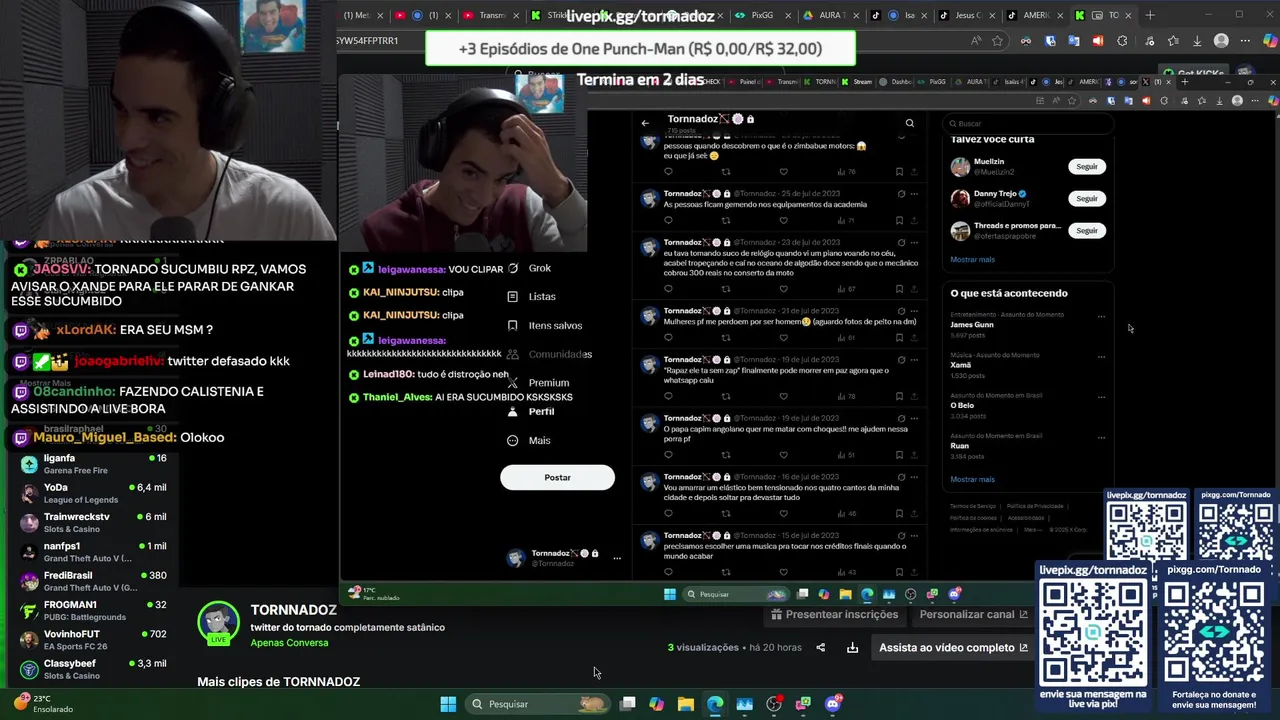Screen dimensions: 1280x720
Task: Open more menu on the 23 de jul tweet
Action: click(914, 242)
